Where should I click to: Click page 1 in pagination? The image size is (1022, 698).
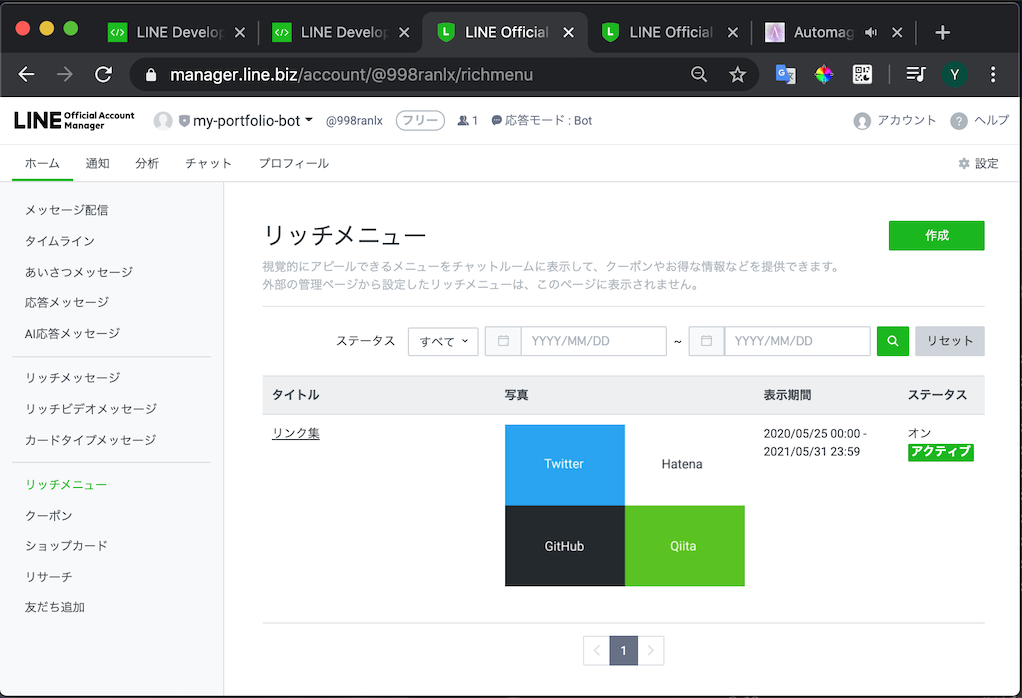(x=624, y=650)
